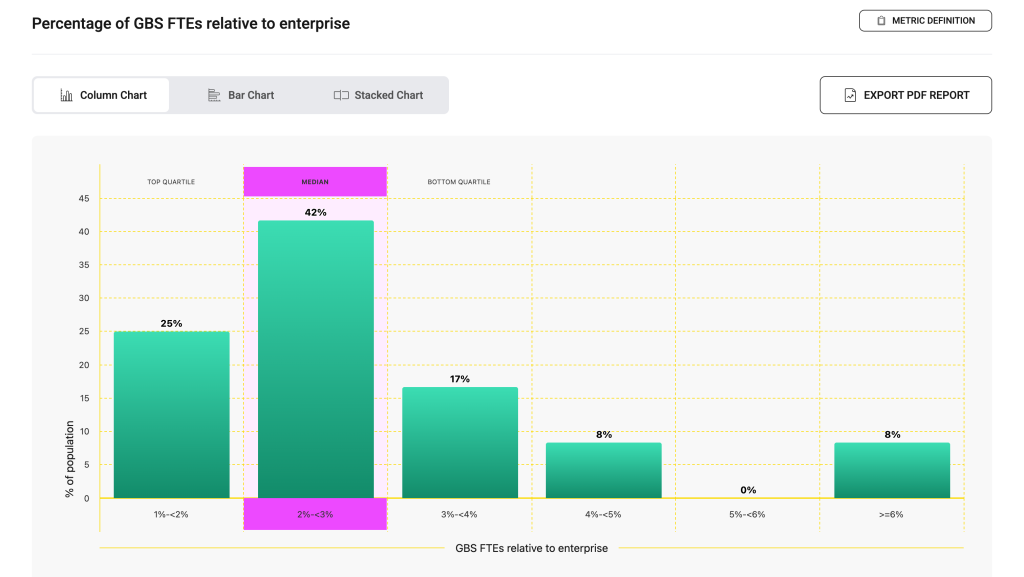Screen dimensions: 1024x577
Task: Click the BOTTOM QUARTILE label
Action: (x=459, y=182)
